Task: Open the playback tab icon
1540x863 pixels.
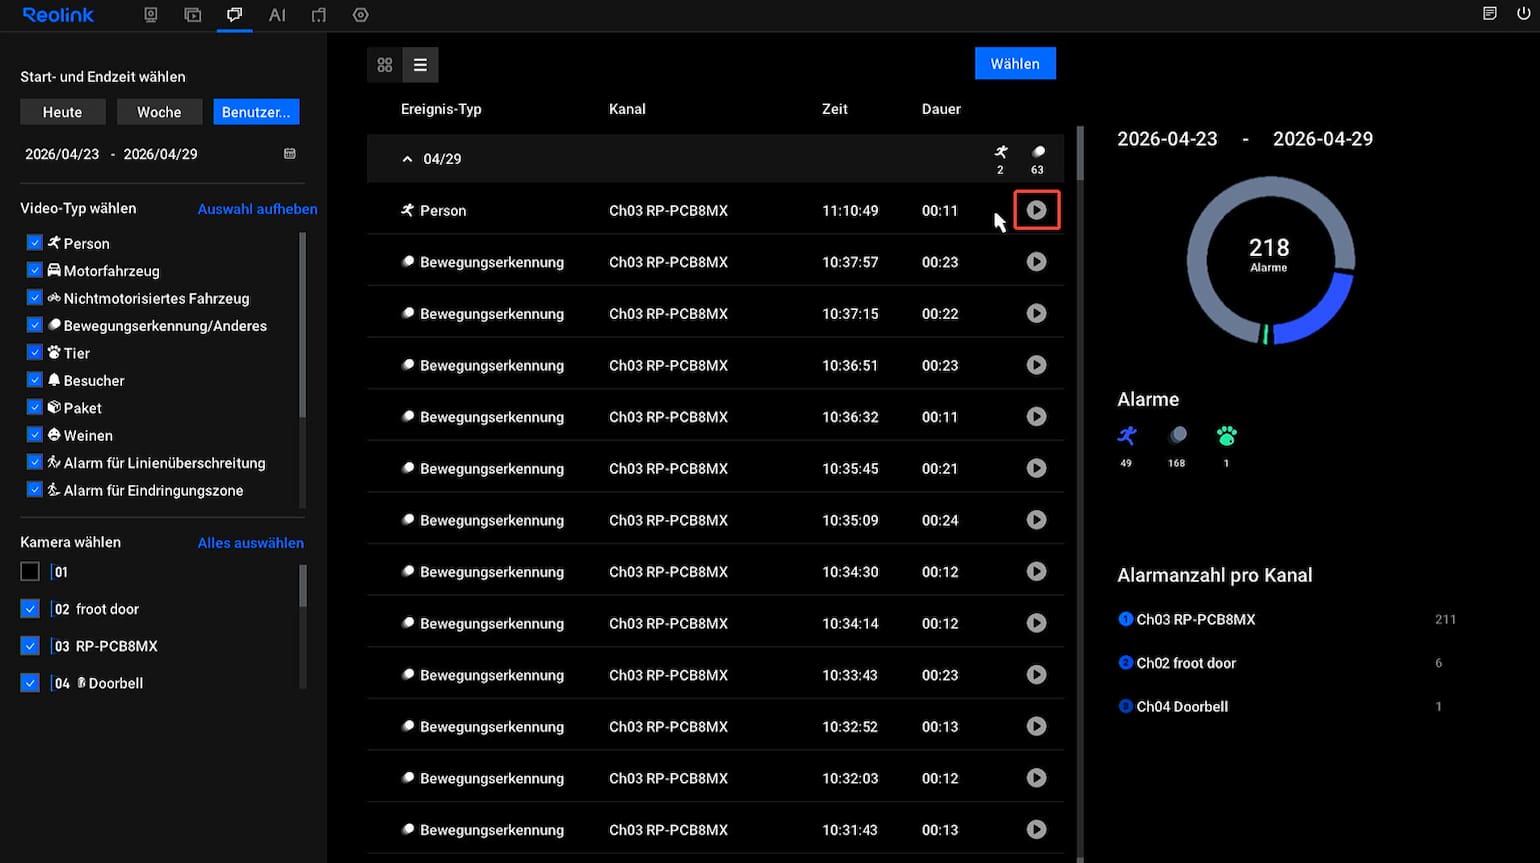Action: pyautogui.click(x=193, y=15)
